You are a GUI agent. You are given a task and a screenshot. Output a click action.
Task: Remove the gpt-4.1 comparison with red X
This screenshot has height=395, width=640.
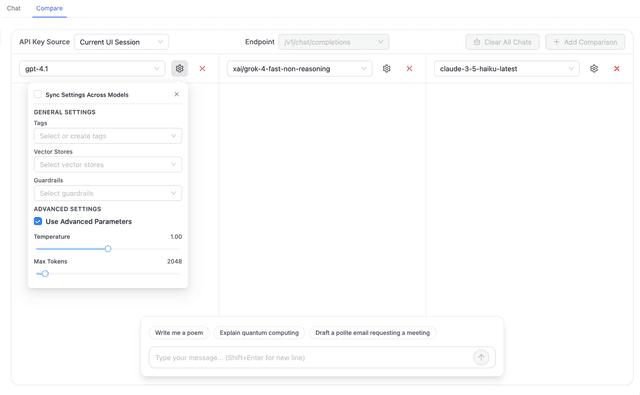coord(202,69)
